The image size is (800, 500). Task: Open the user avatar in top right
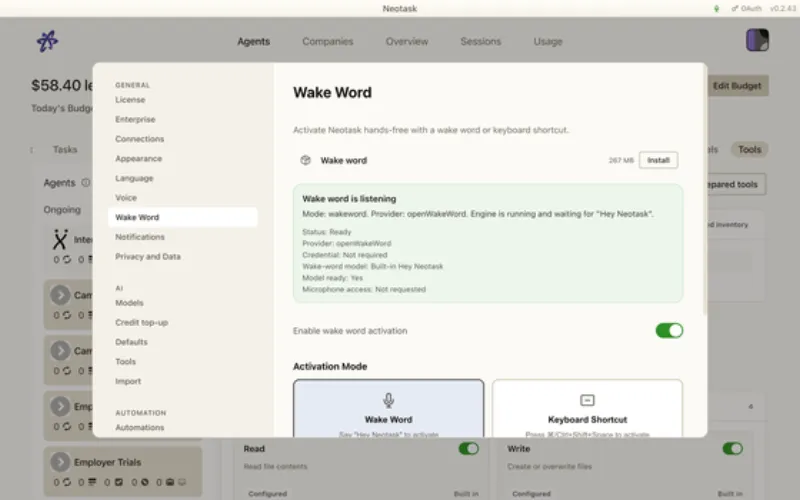[757, 40]
